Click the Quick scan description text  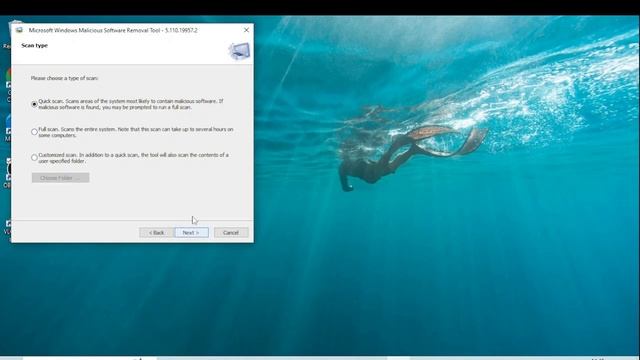pyautogui.click(x=131, y=104)
